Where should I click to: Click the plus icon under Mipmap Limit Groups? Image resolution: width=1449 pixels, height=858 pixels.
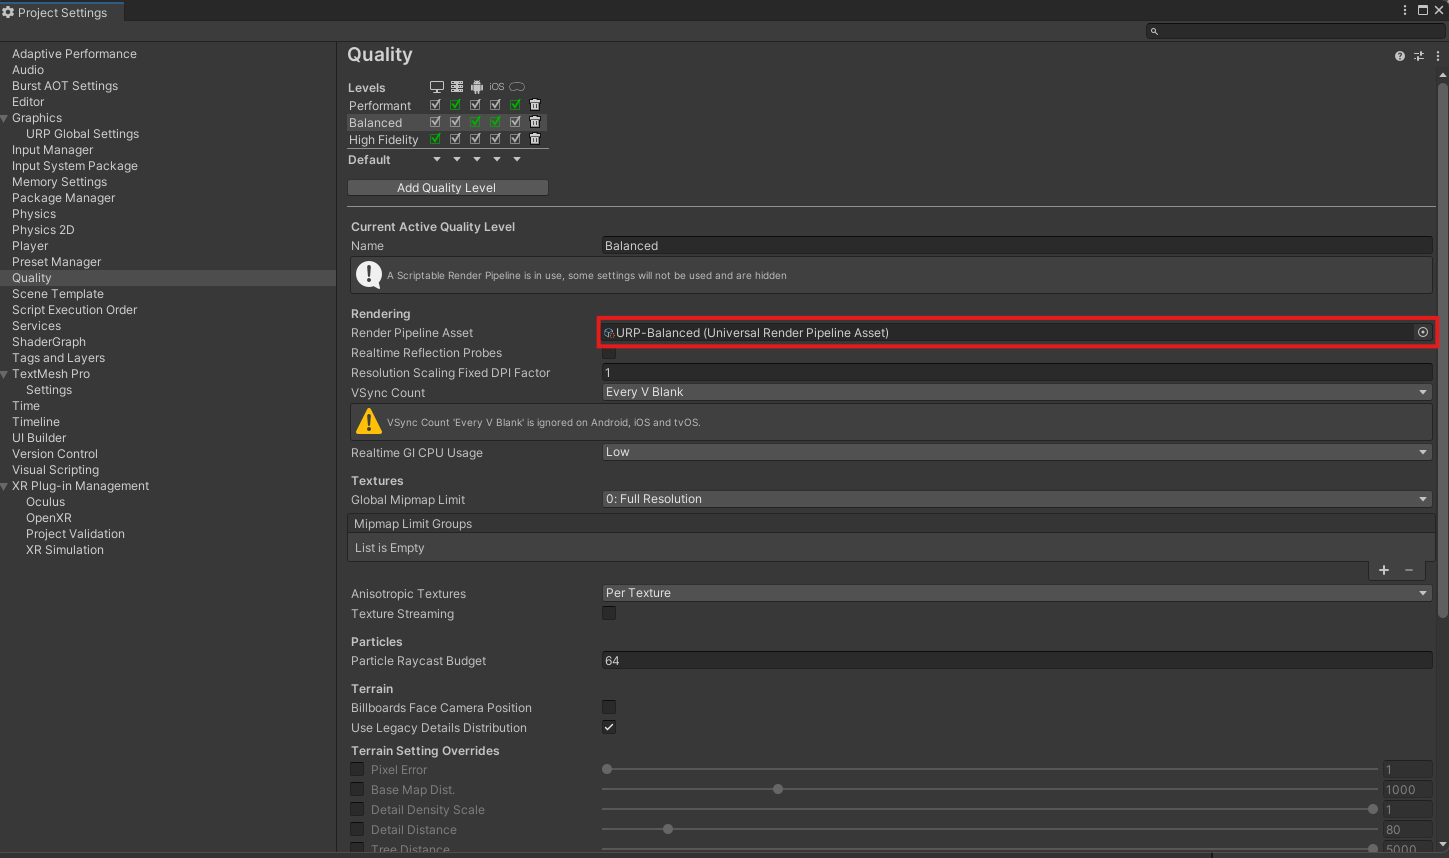coord(1384,570)
